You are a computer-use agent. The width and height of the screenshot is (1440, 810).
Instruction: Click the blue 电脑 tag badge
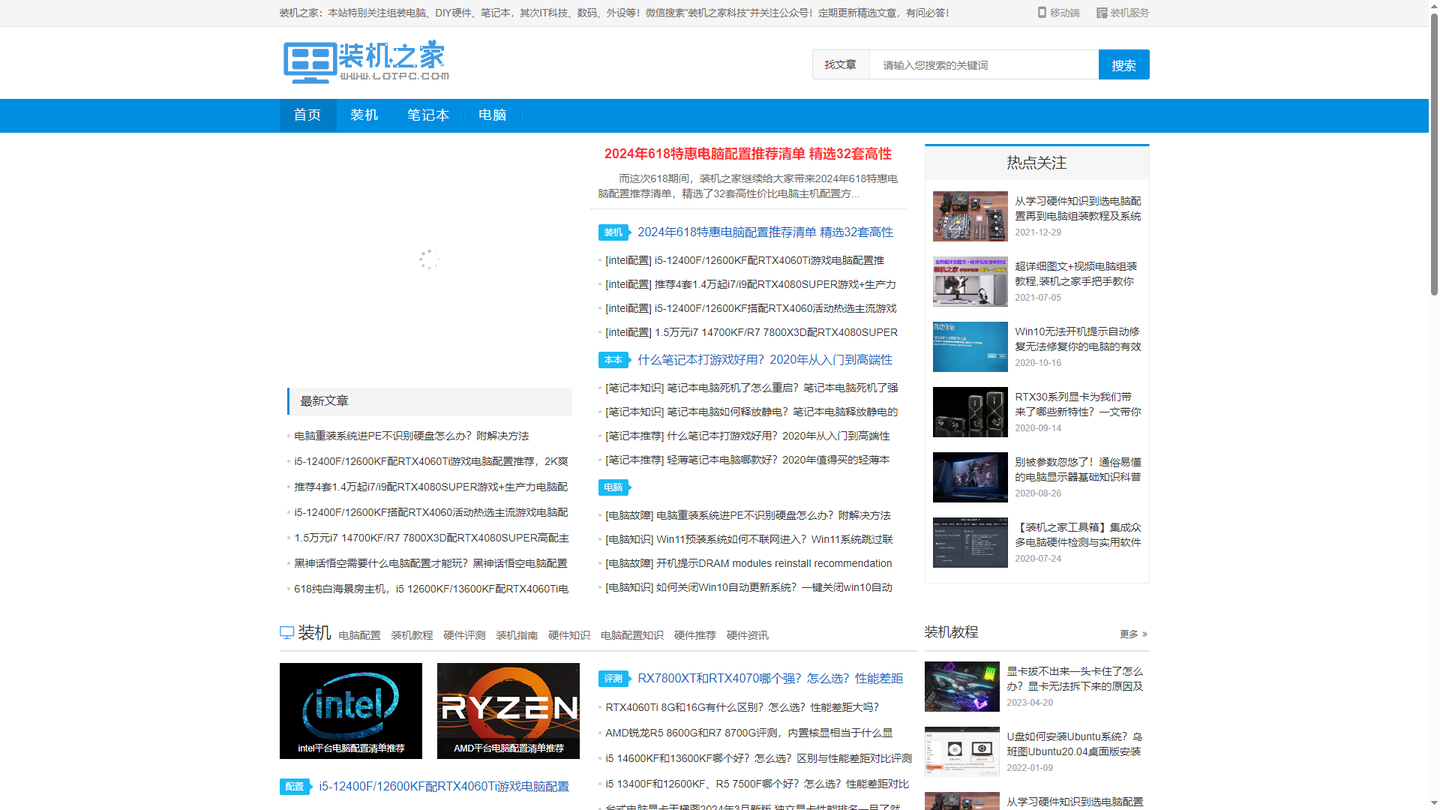pyautogui.click(x=614, y=487)
